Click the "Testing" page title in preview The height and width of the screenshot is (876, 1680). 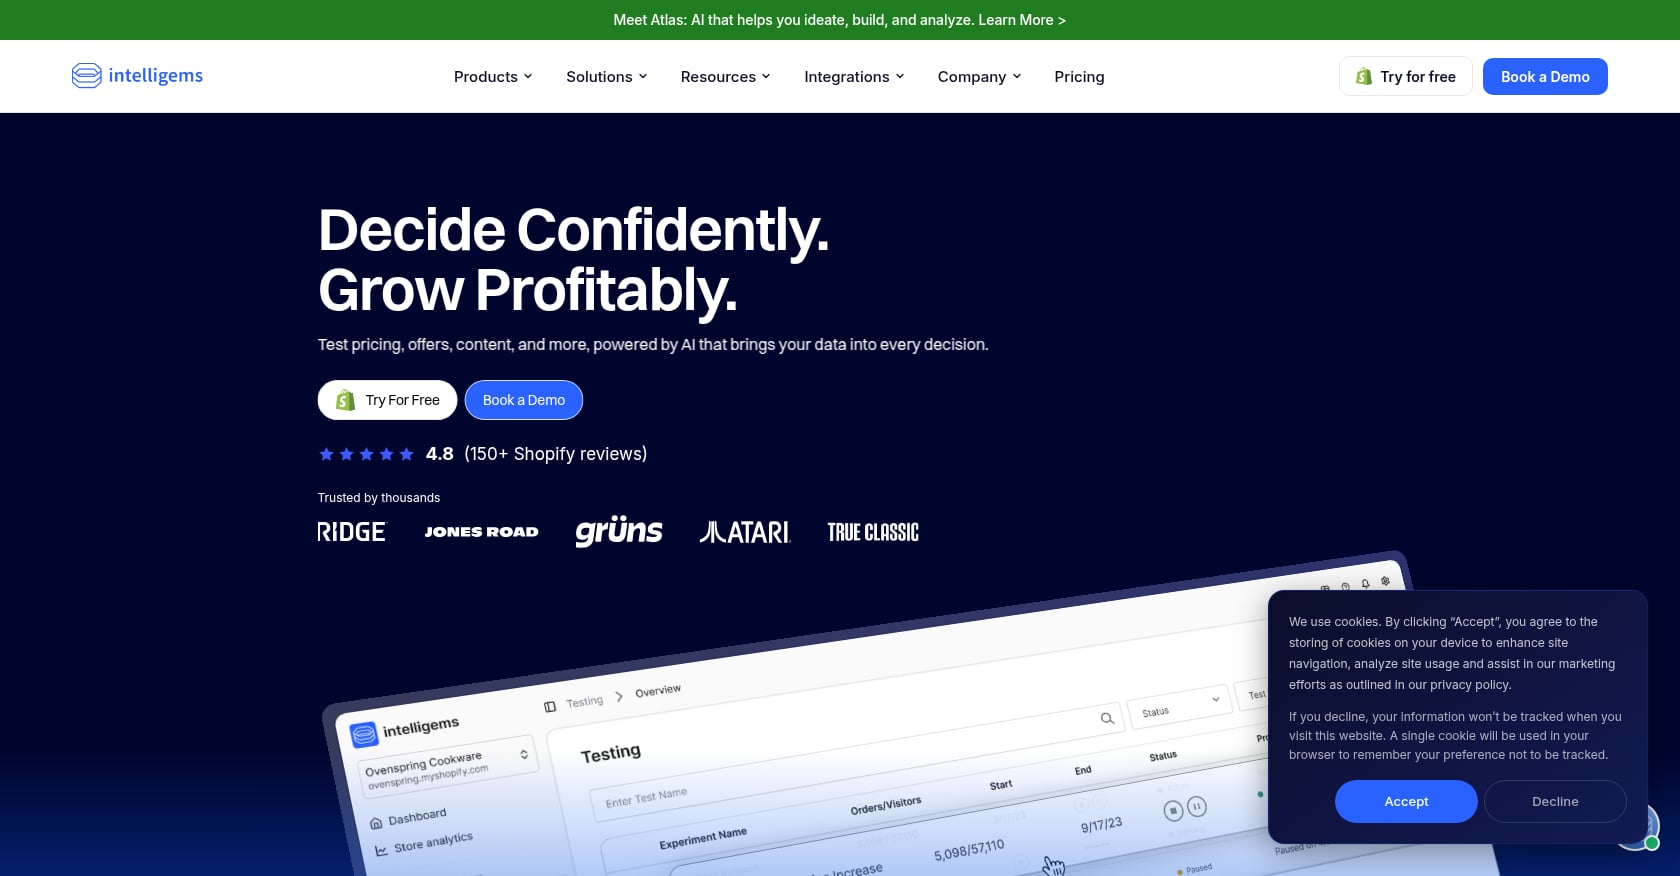pyautogui.click(x=611, y=753)
